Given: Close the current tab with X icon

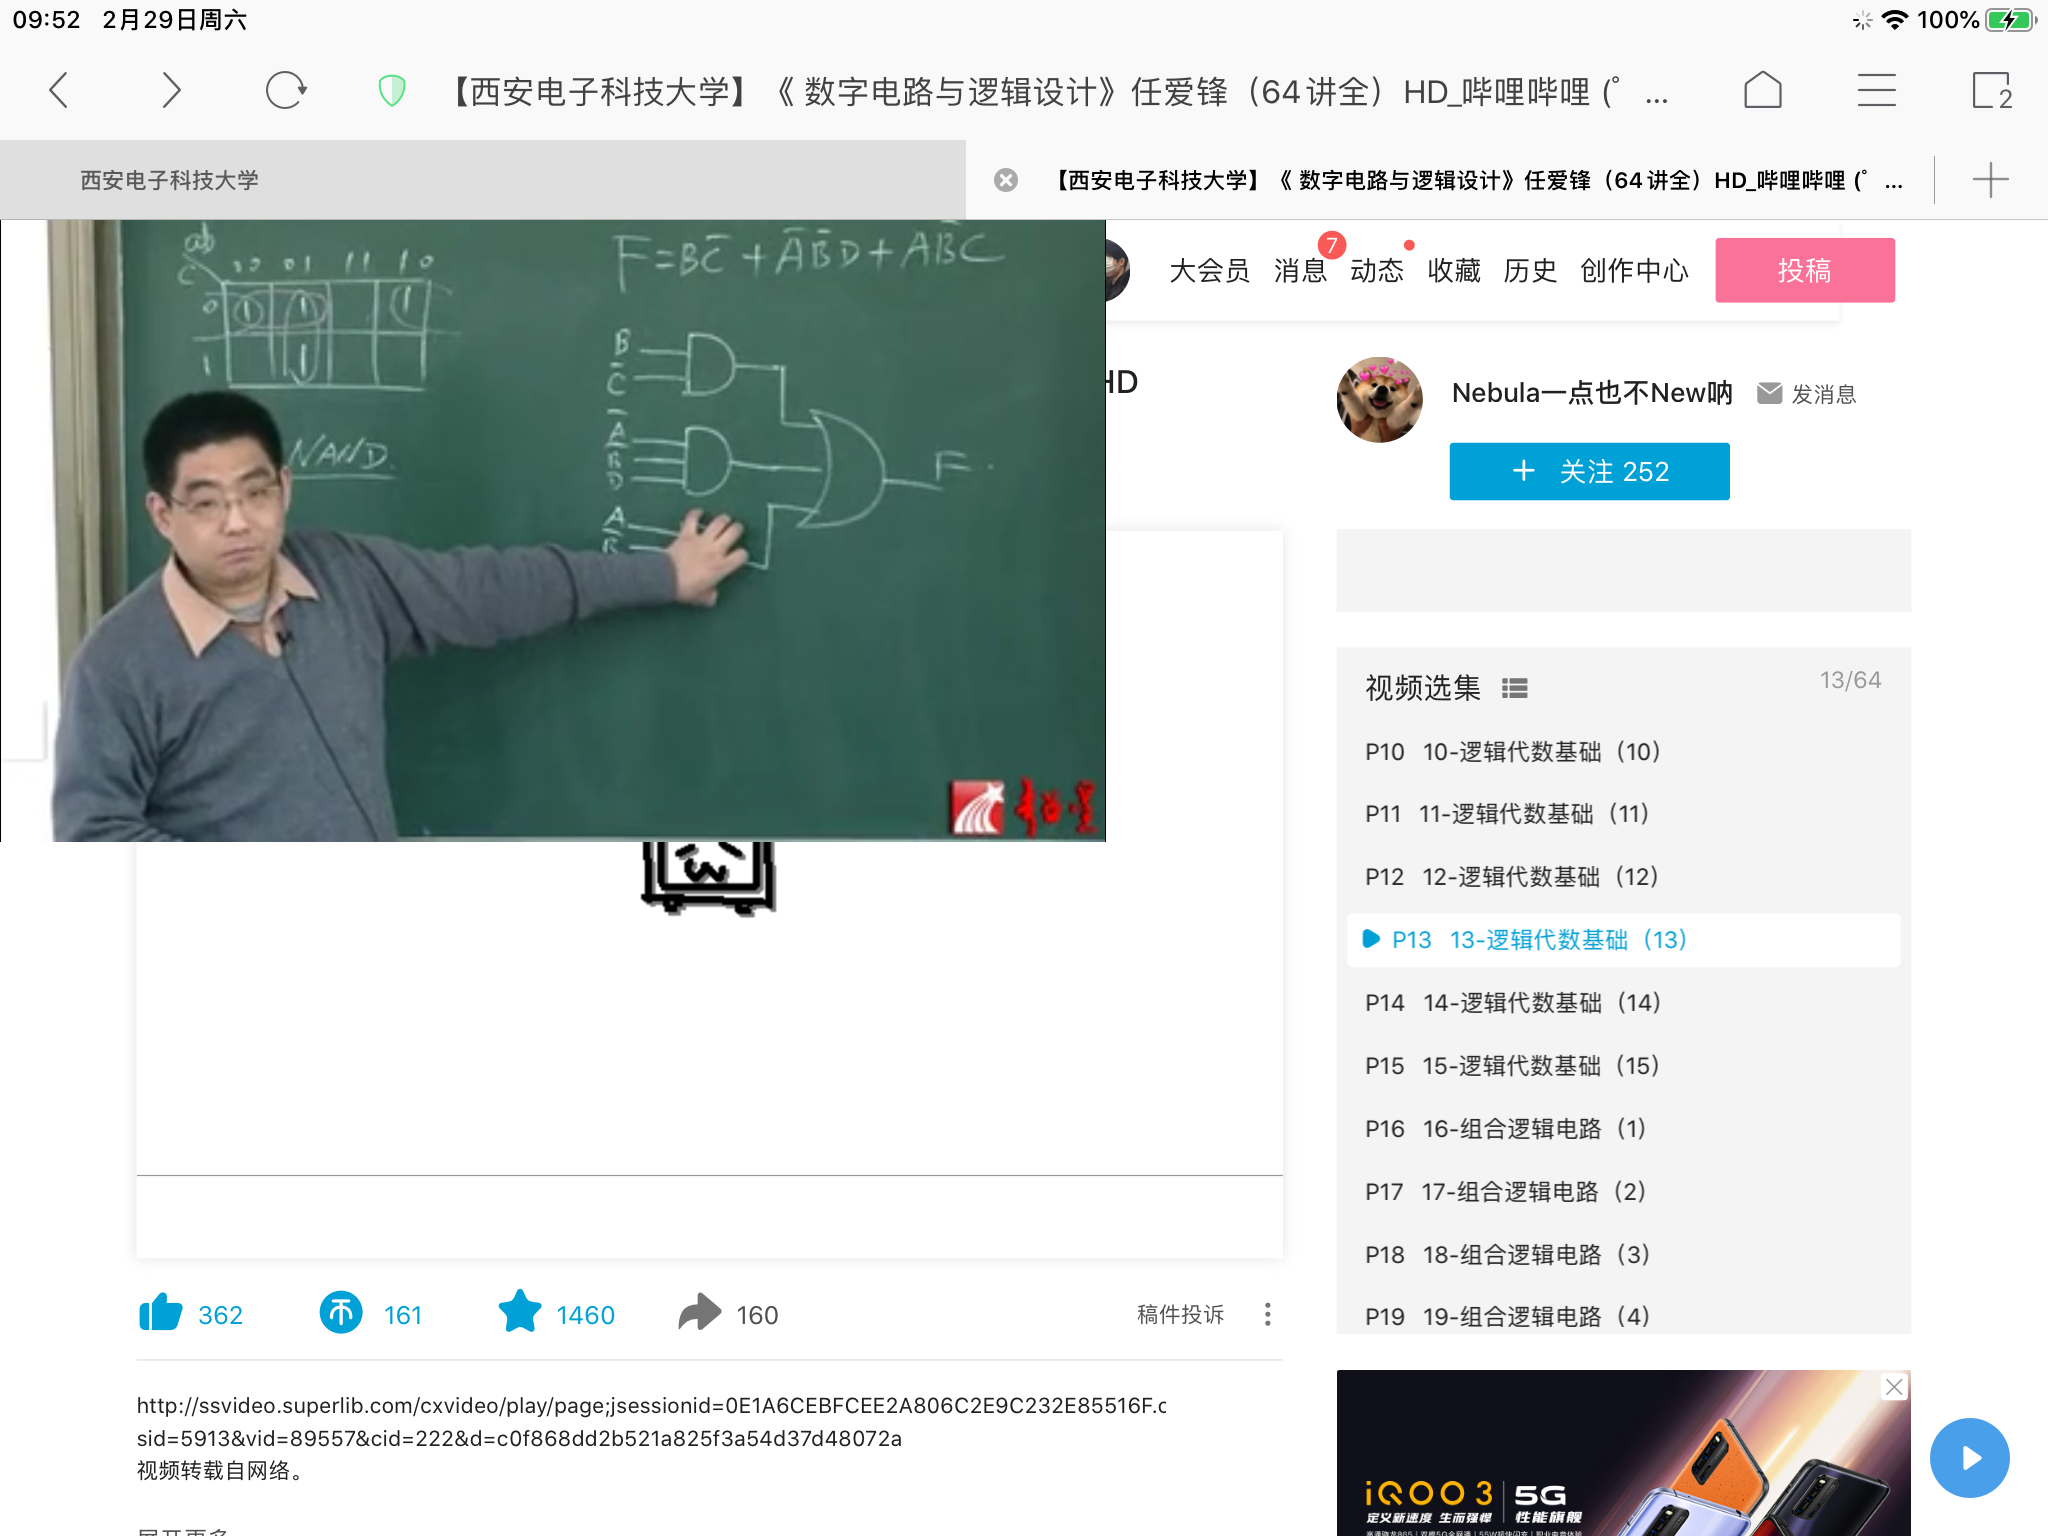Looking at the screenshot, I should (x=1006, y=180).
